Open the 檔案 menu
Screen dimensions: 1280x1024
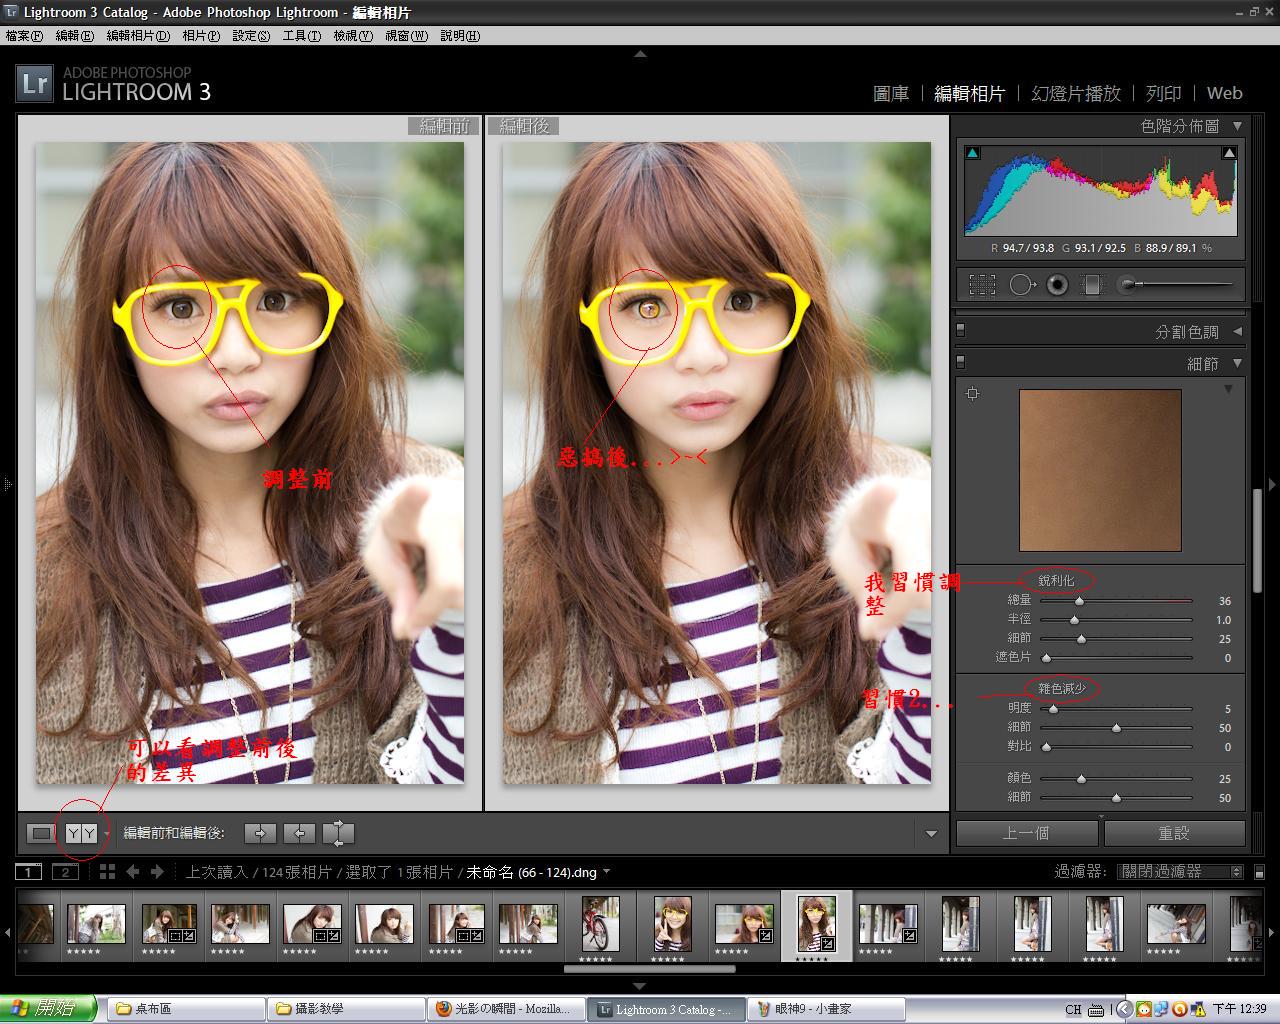(24, 36)
